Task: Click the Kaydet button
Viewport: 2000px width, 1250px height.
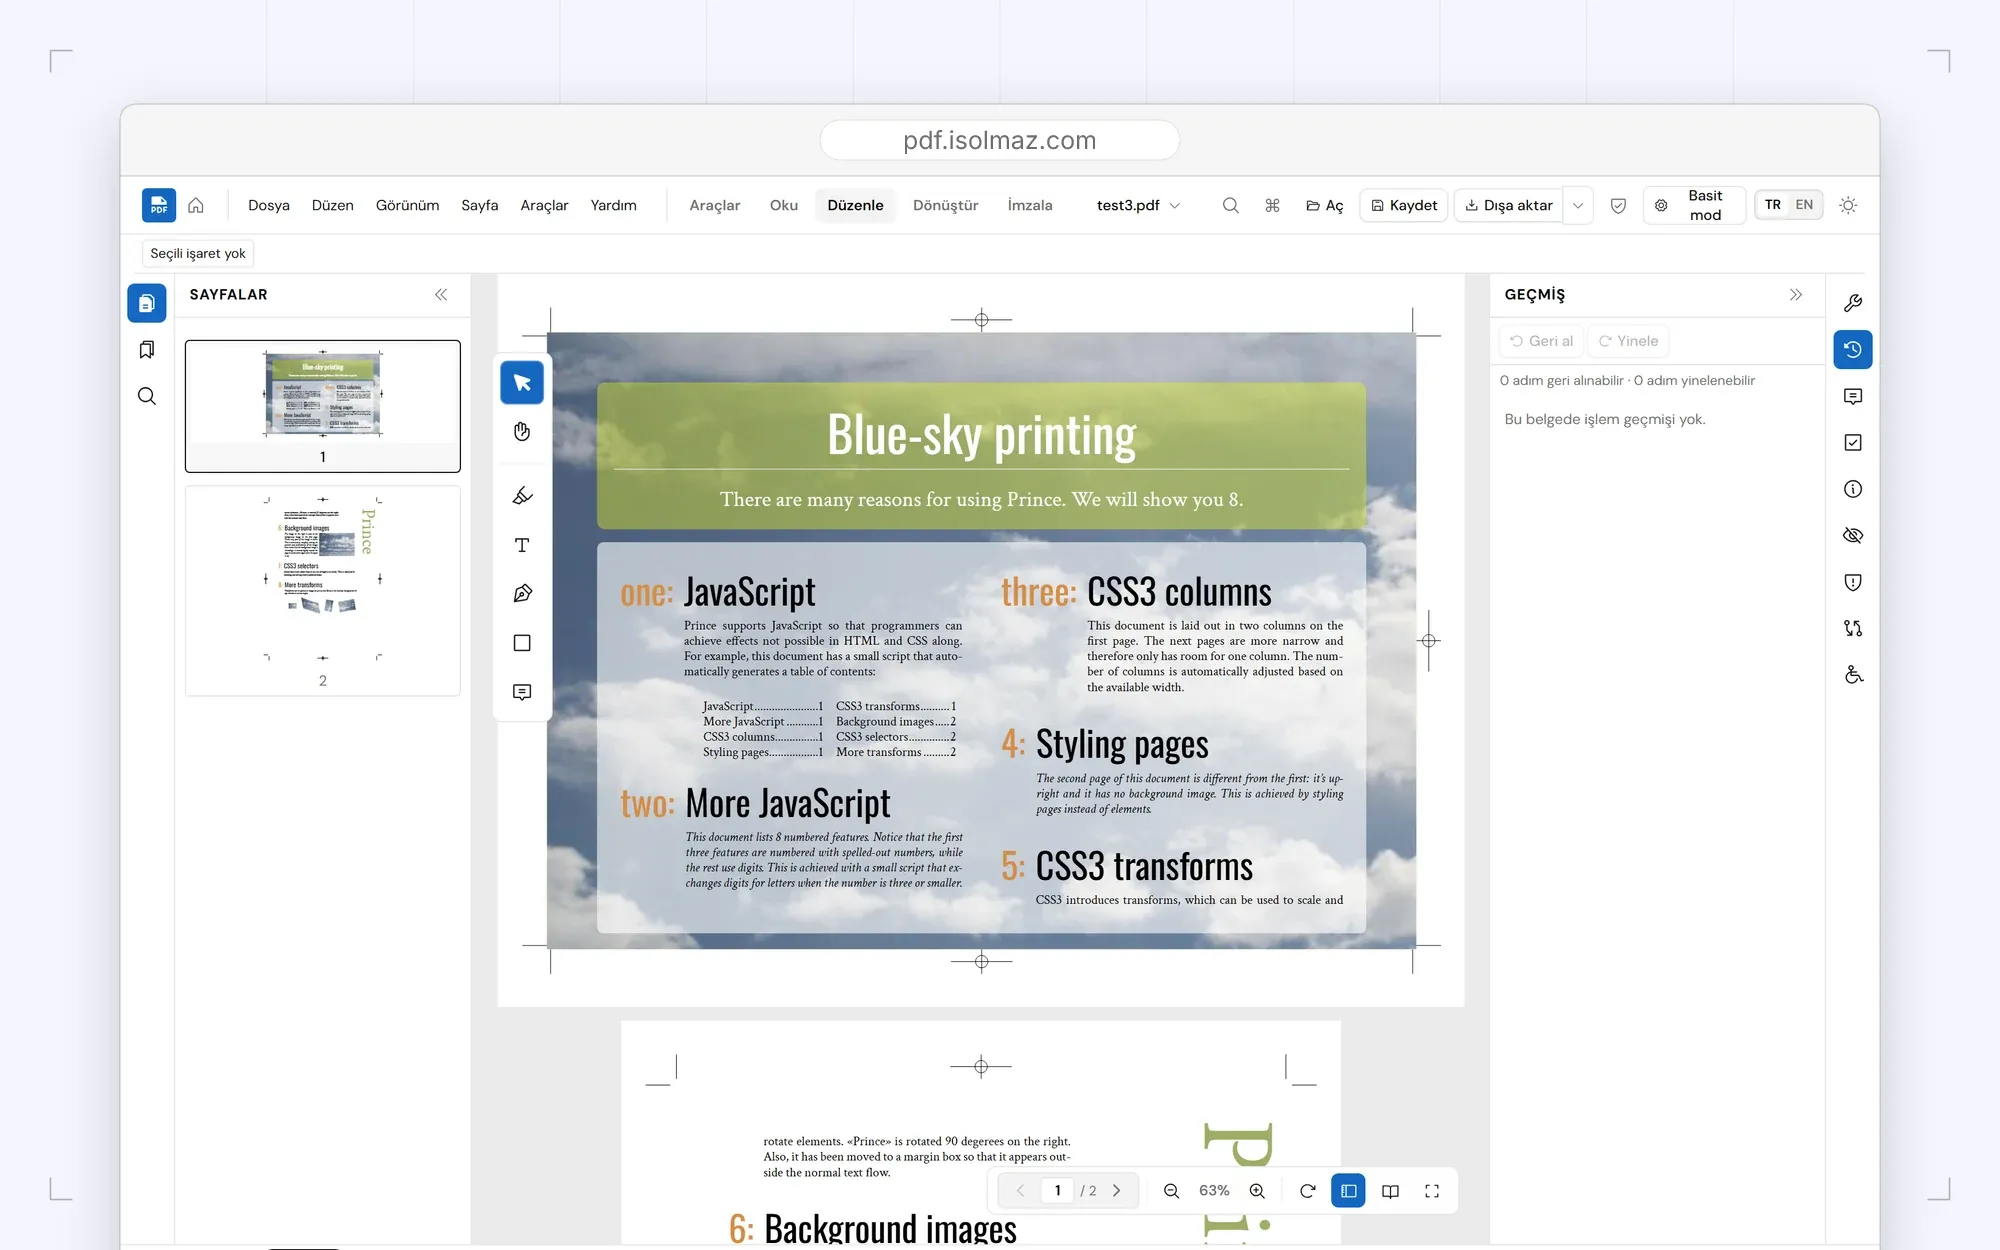Action: pos(1404,205)
